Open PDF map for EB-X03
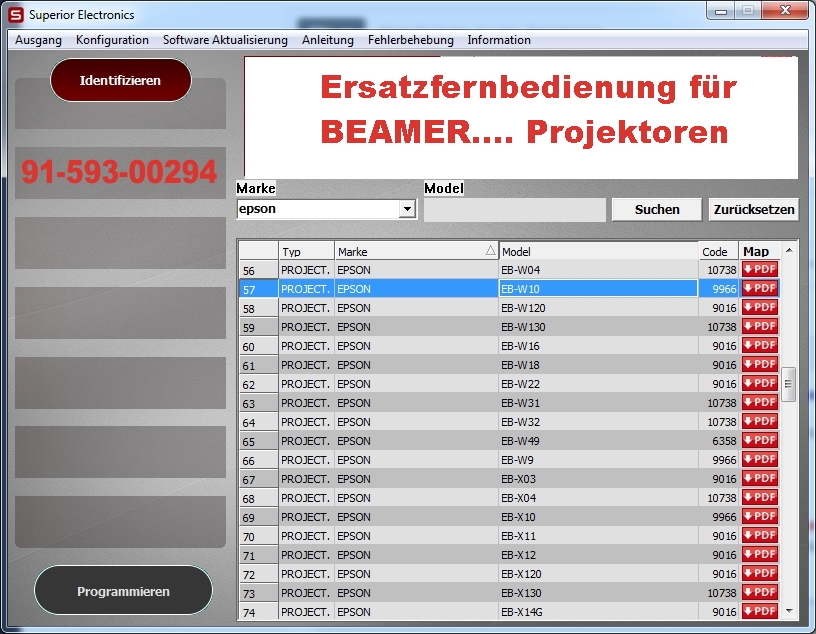The image size is (816, 634). 759,479
